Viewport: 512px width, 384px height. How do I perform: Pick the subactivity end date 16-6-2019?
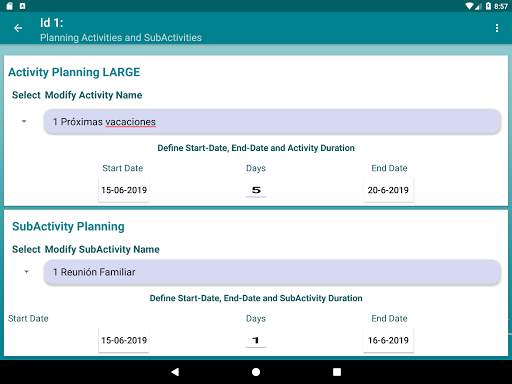pyautogui.click(x=388, y=340)
